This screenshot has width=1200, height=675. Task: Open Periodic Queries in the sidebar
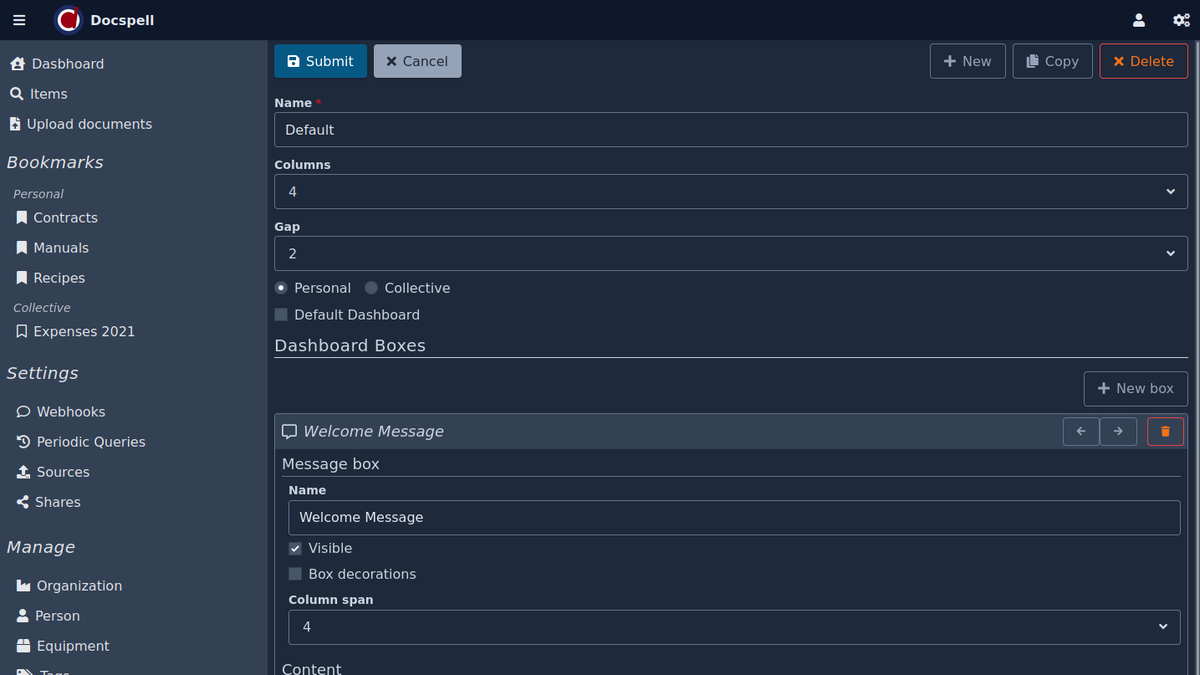(x=90, y=442)
